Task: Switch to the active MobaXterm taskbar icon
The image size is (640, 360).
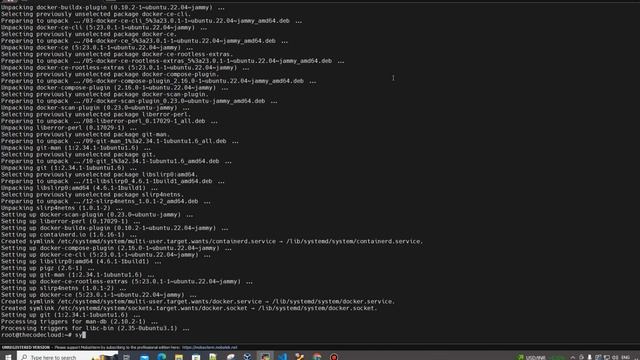Action: [265, 356]
